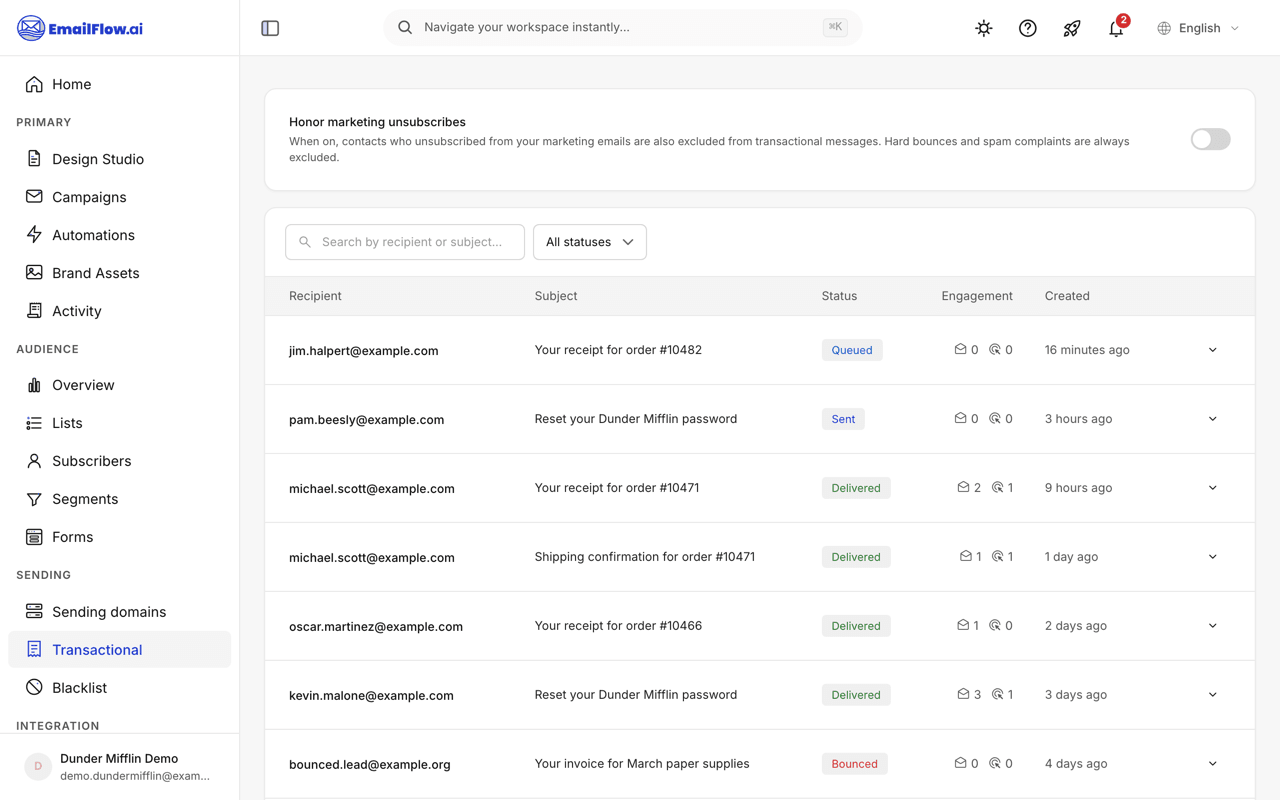
Task: Click 'Shipping confirmation for order #10471' subject
Action: 645,557
